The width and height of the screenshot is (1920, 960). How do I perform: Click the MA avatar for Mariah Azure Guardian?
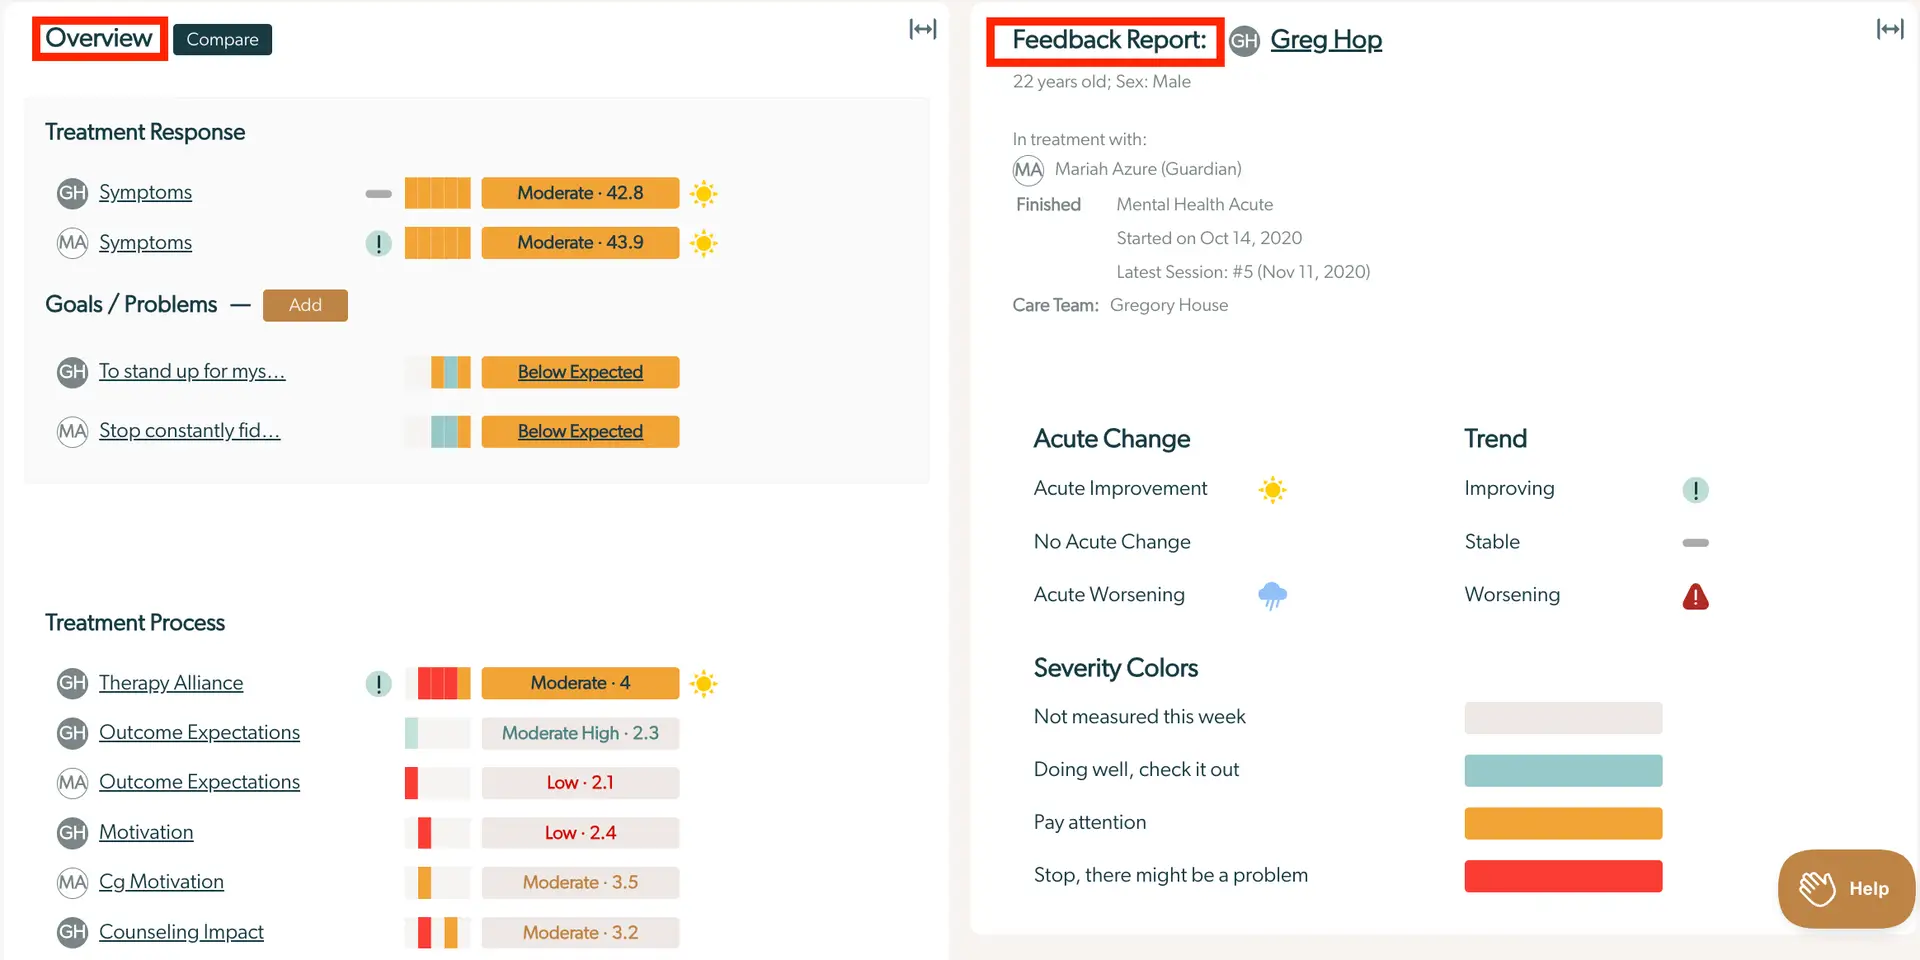(1027, 169)
